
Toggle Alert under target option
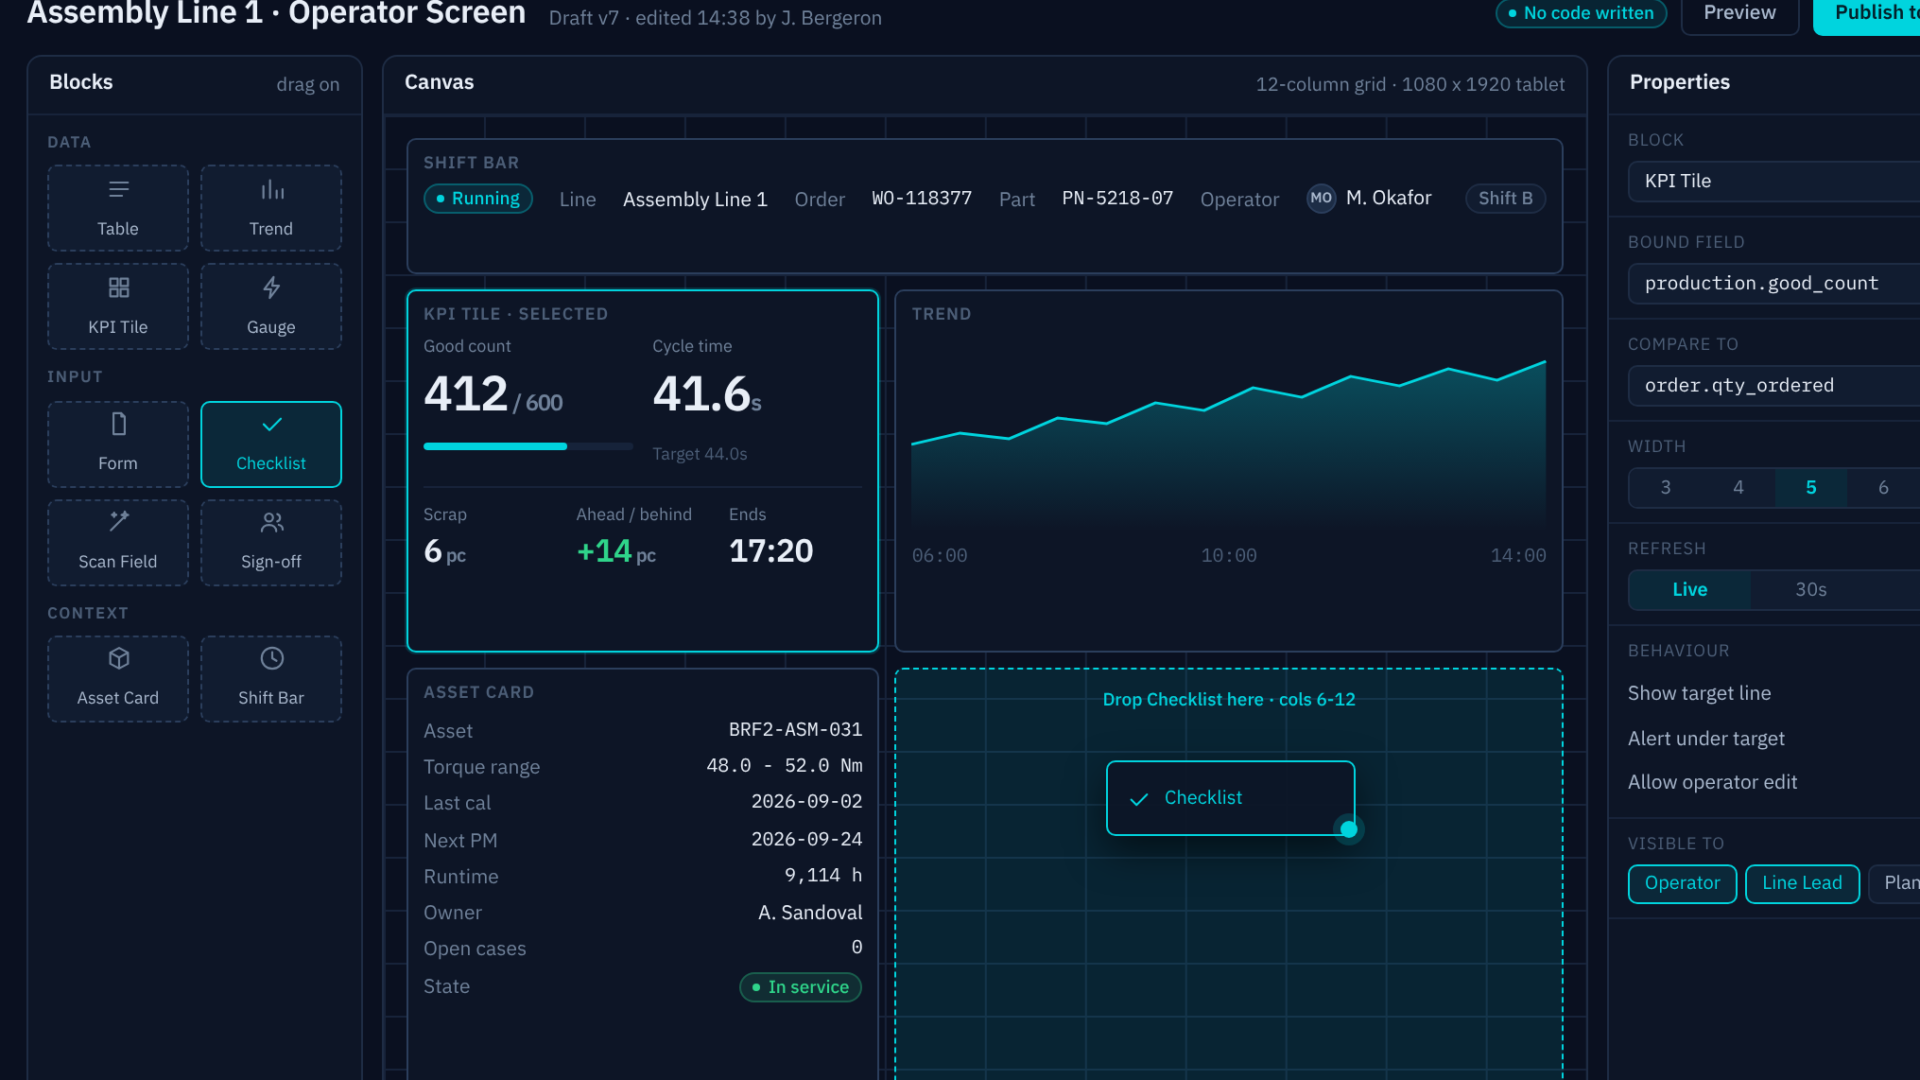click(1705, 739)
